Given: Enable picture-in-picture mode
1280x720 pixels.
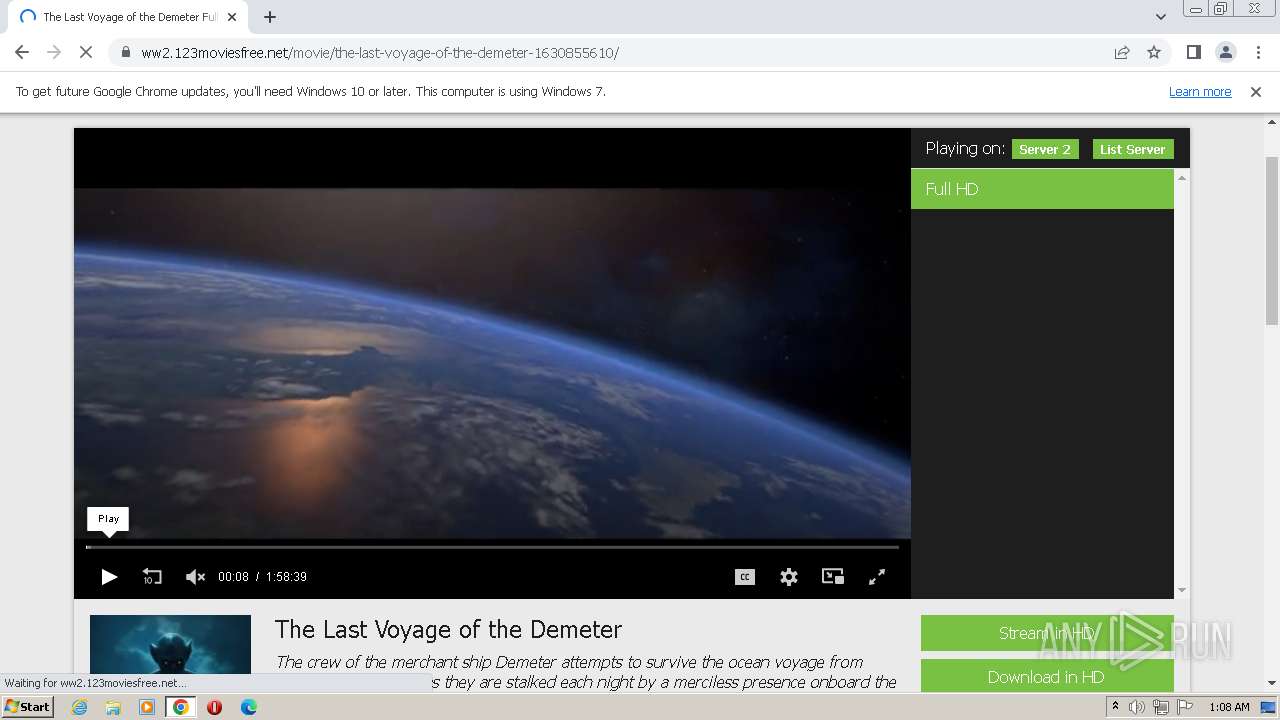Looking at the screenshot, I should tap(833, 576).
